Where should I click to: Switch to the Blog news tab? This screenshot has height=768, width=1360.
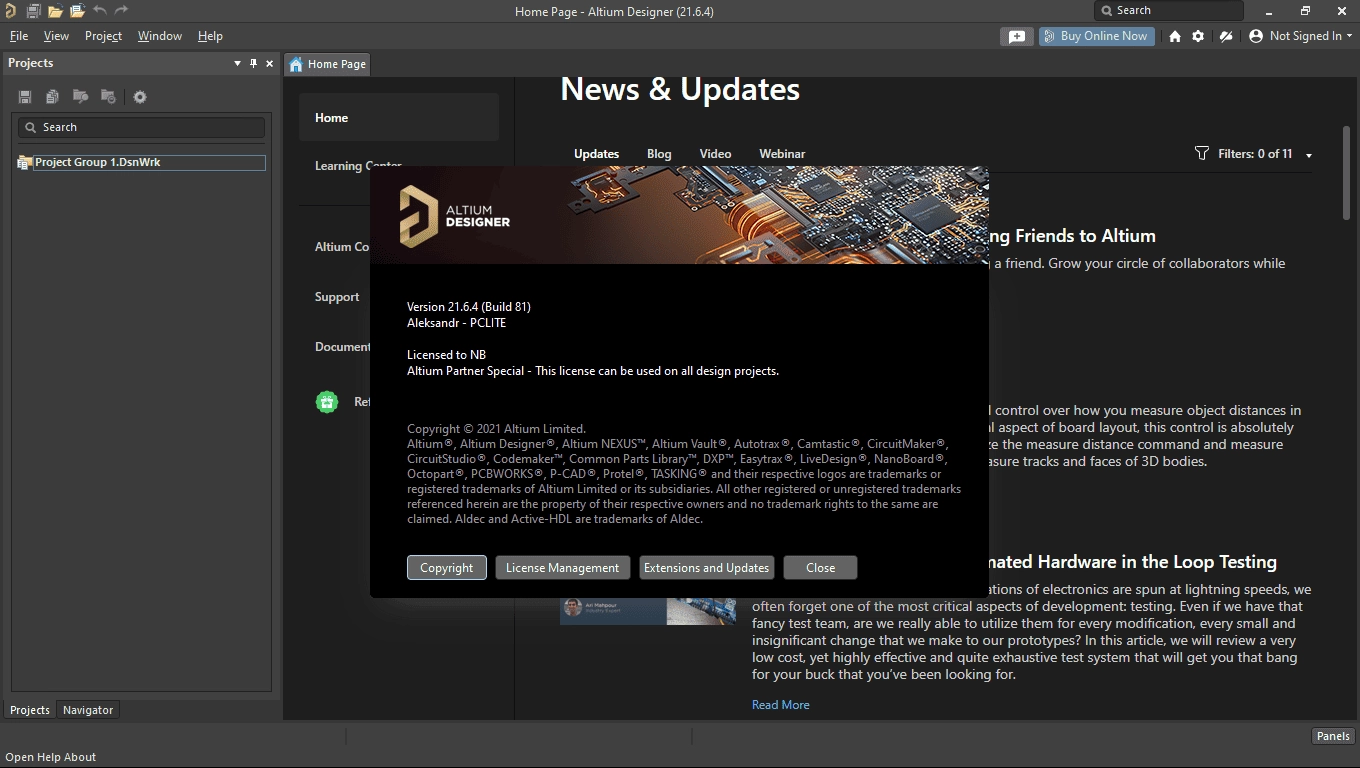(x=659, y=154)
